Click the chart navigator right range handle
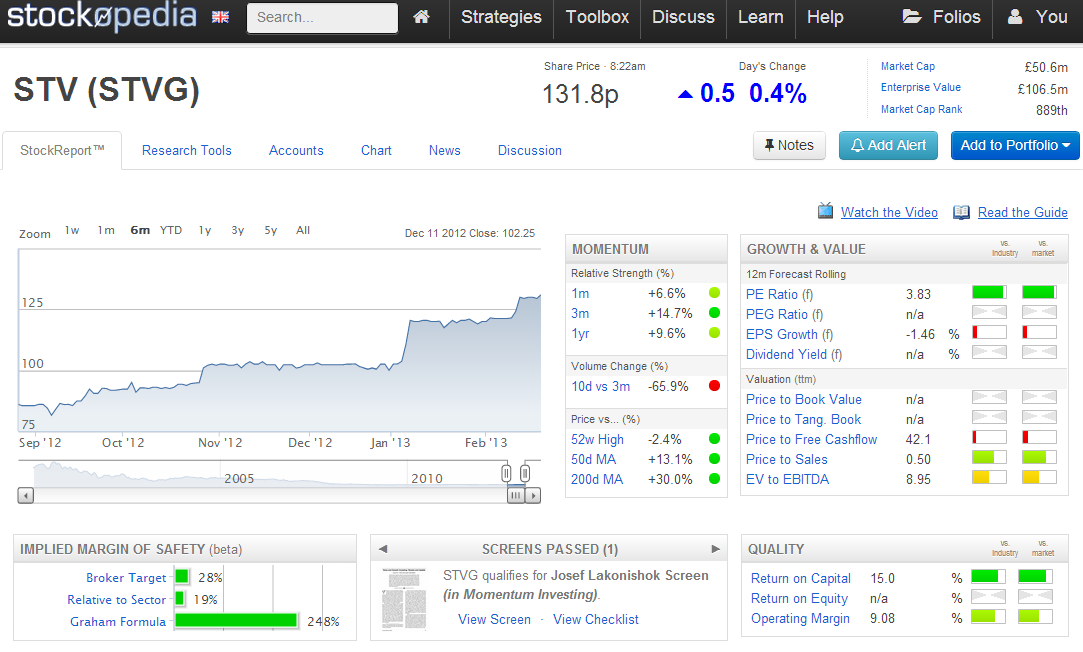This screenshot has width=1083, height=652. (x=525, y=473)
